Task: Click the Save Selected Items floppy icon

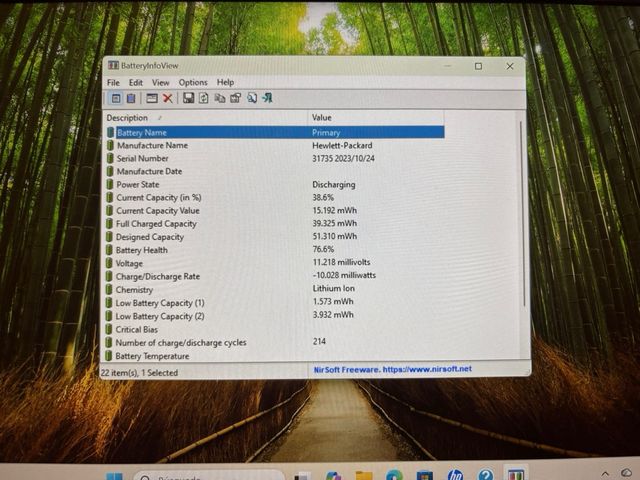Action: [188, 98]
